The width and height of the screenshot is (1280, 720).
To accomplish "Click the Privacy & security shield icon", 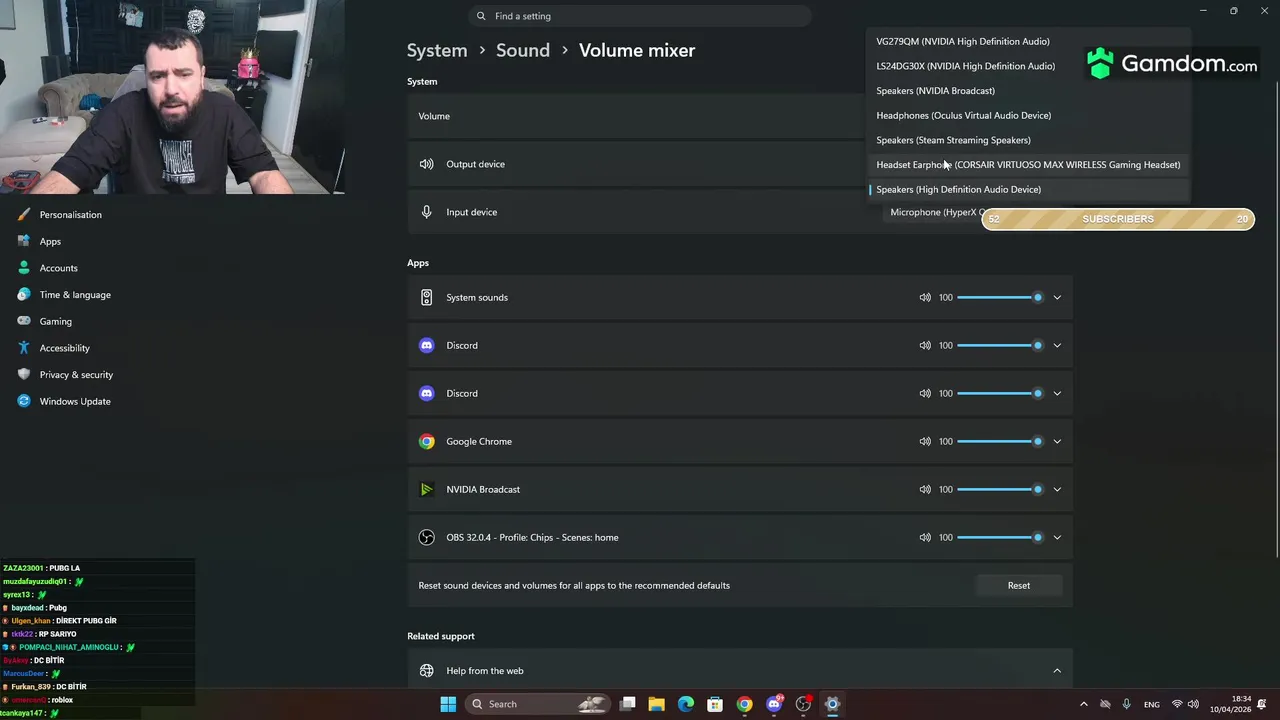I will 23,374.
